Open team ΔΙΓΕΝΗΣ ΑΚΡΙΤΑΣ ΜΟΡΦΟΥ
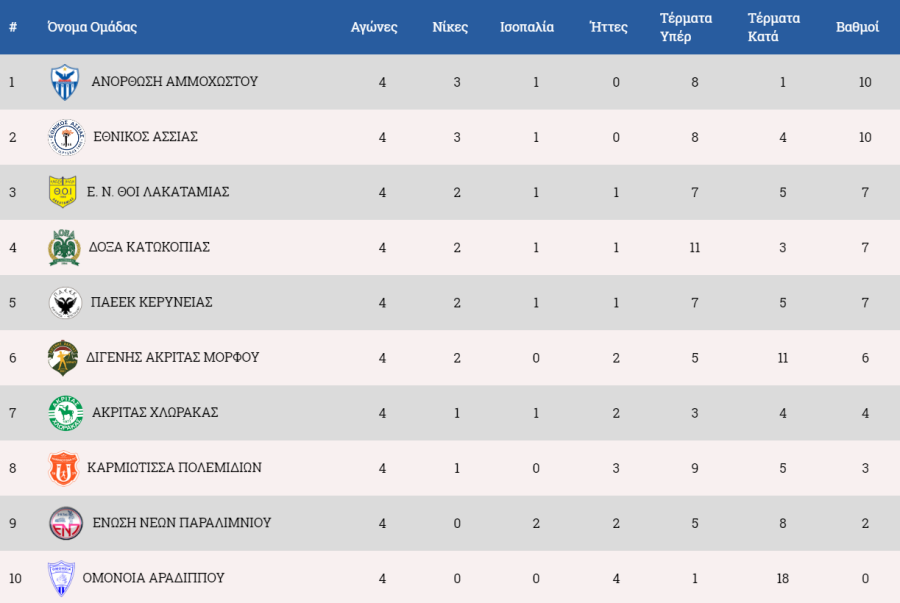900x603 pixels. click(173, 357)
